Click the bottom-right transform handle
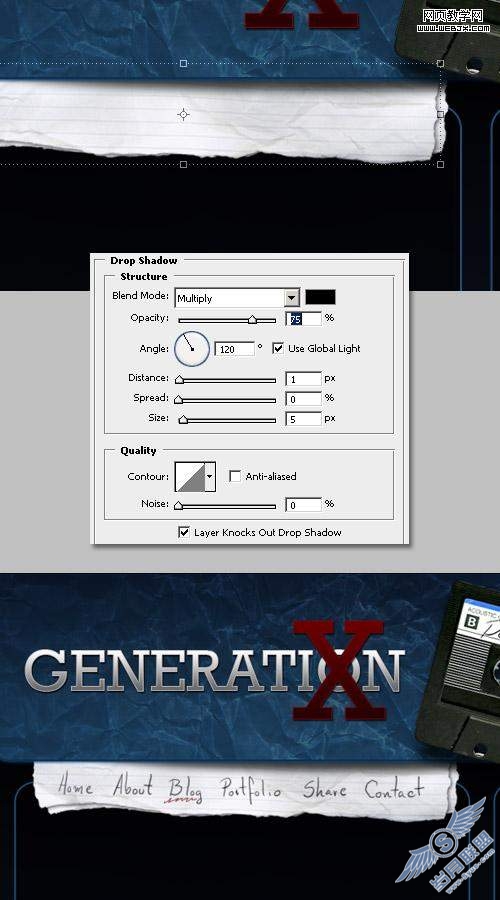The height and width of the screenshot is (900, 500). (x=440, y=164)
